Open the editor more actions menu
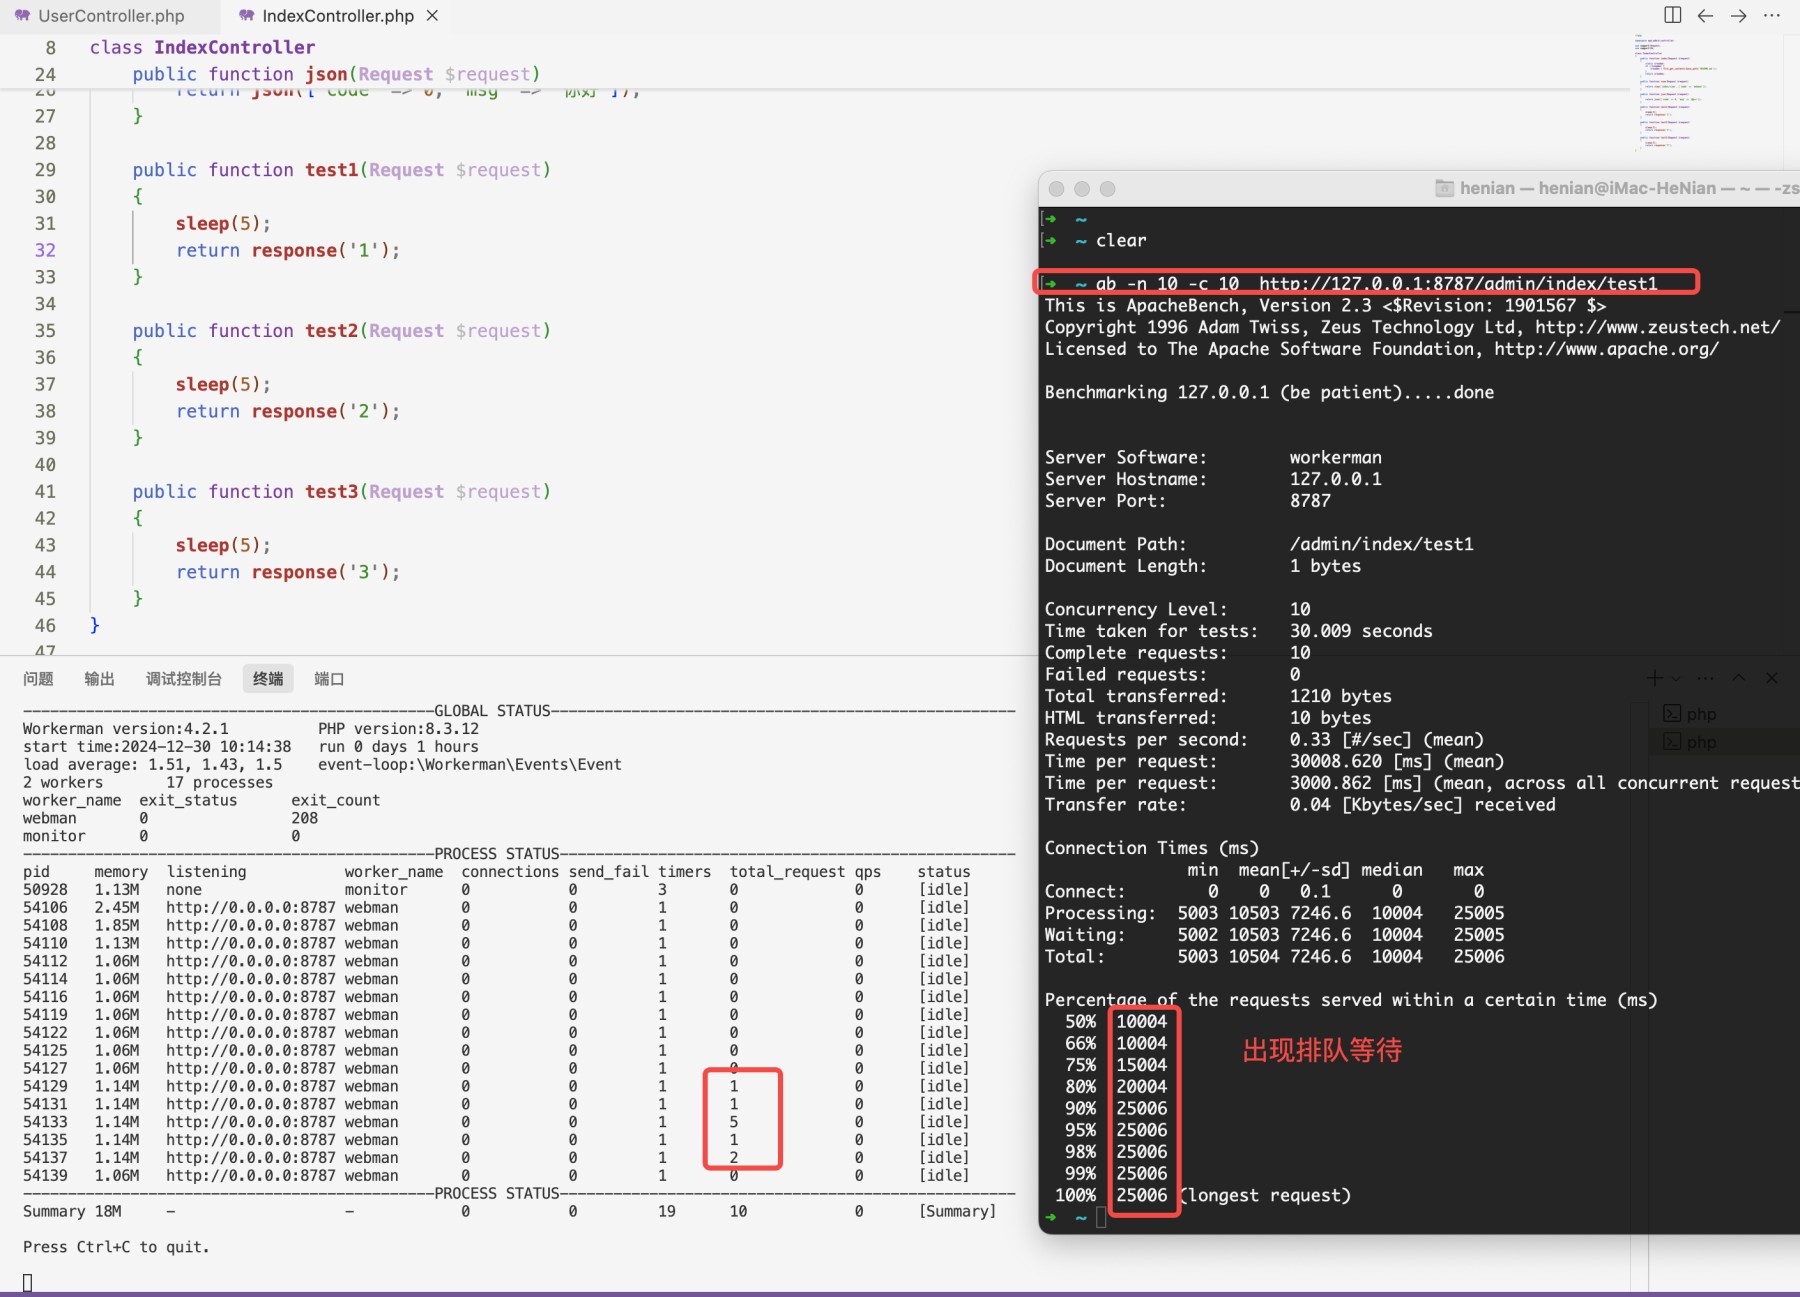Image resolution: width=1800 pixels, height=1297 pixels. coord(1772,15)
